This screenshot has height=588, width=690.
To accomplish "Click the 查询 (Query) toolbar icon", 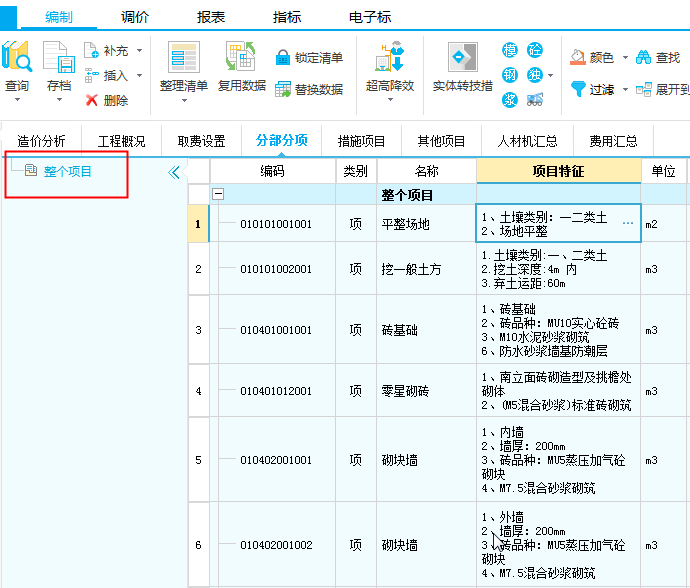I will coord(17,58).
